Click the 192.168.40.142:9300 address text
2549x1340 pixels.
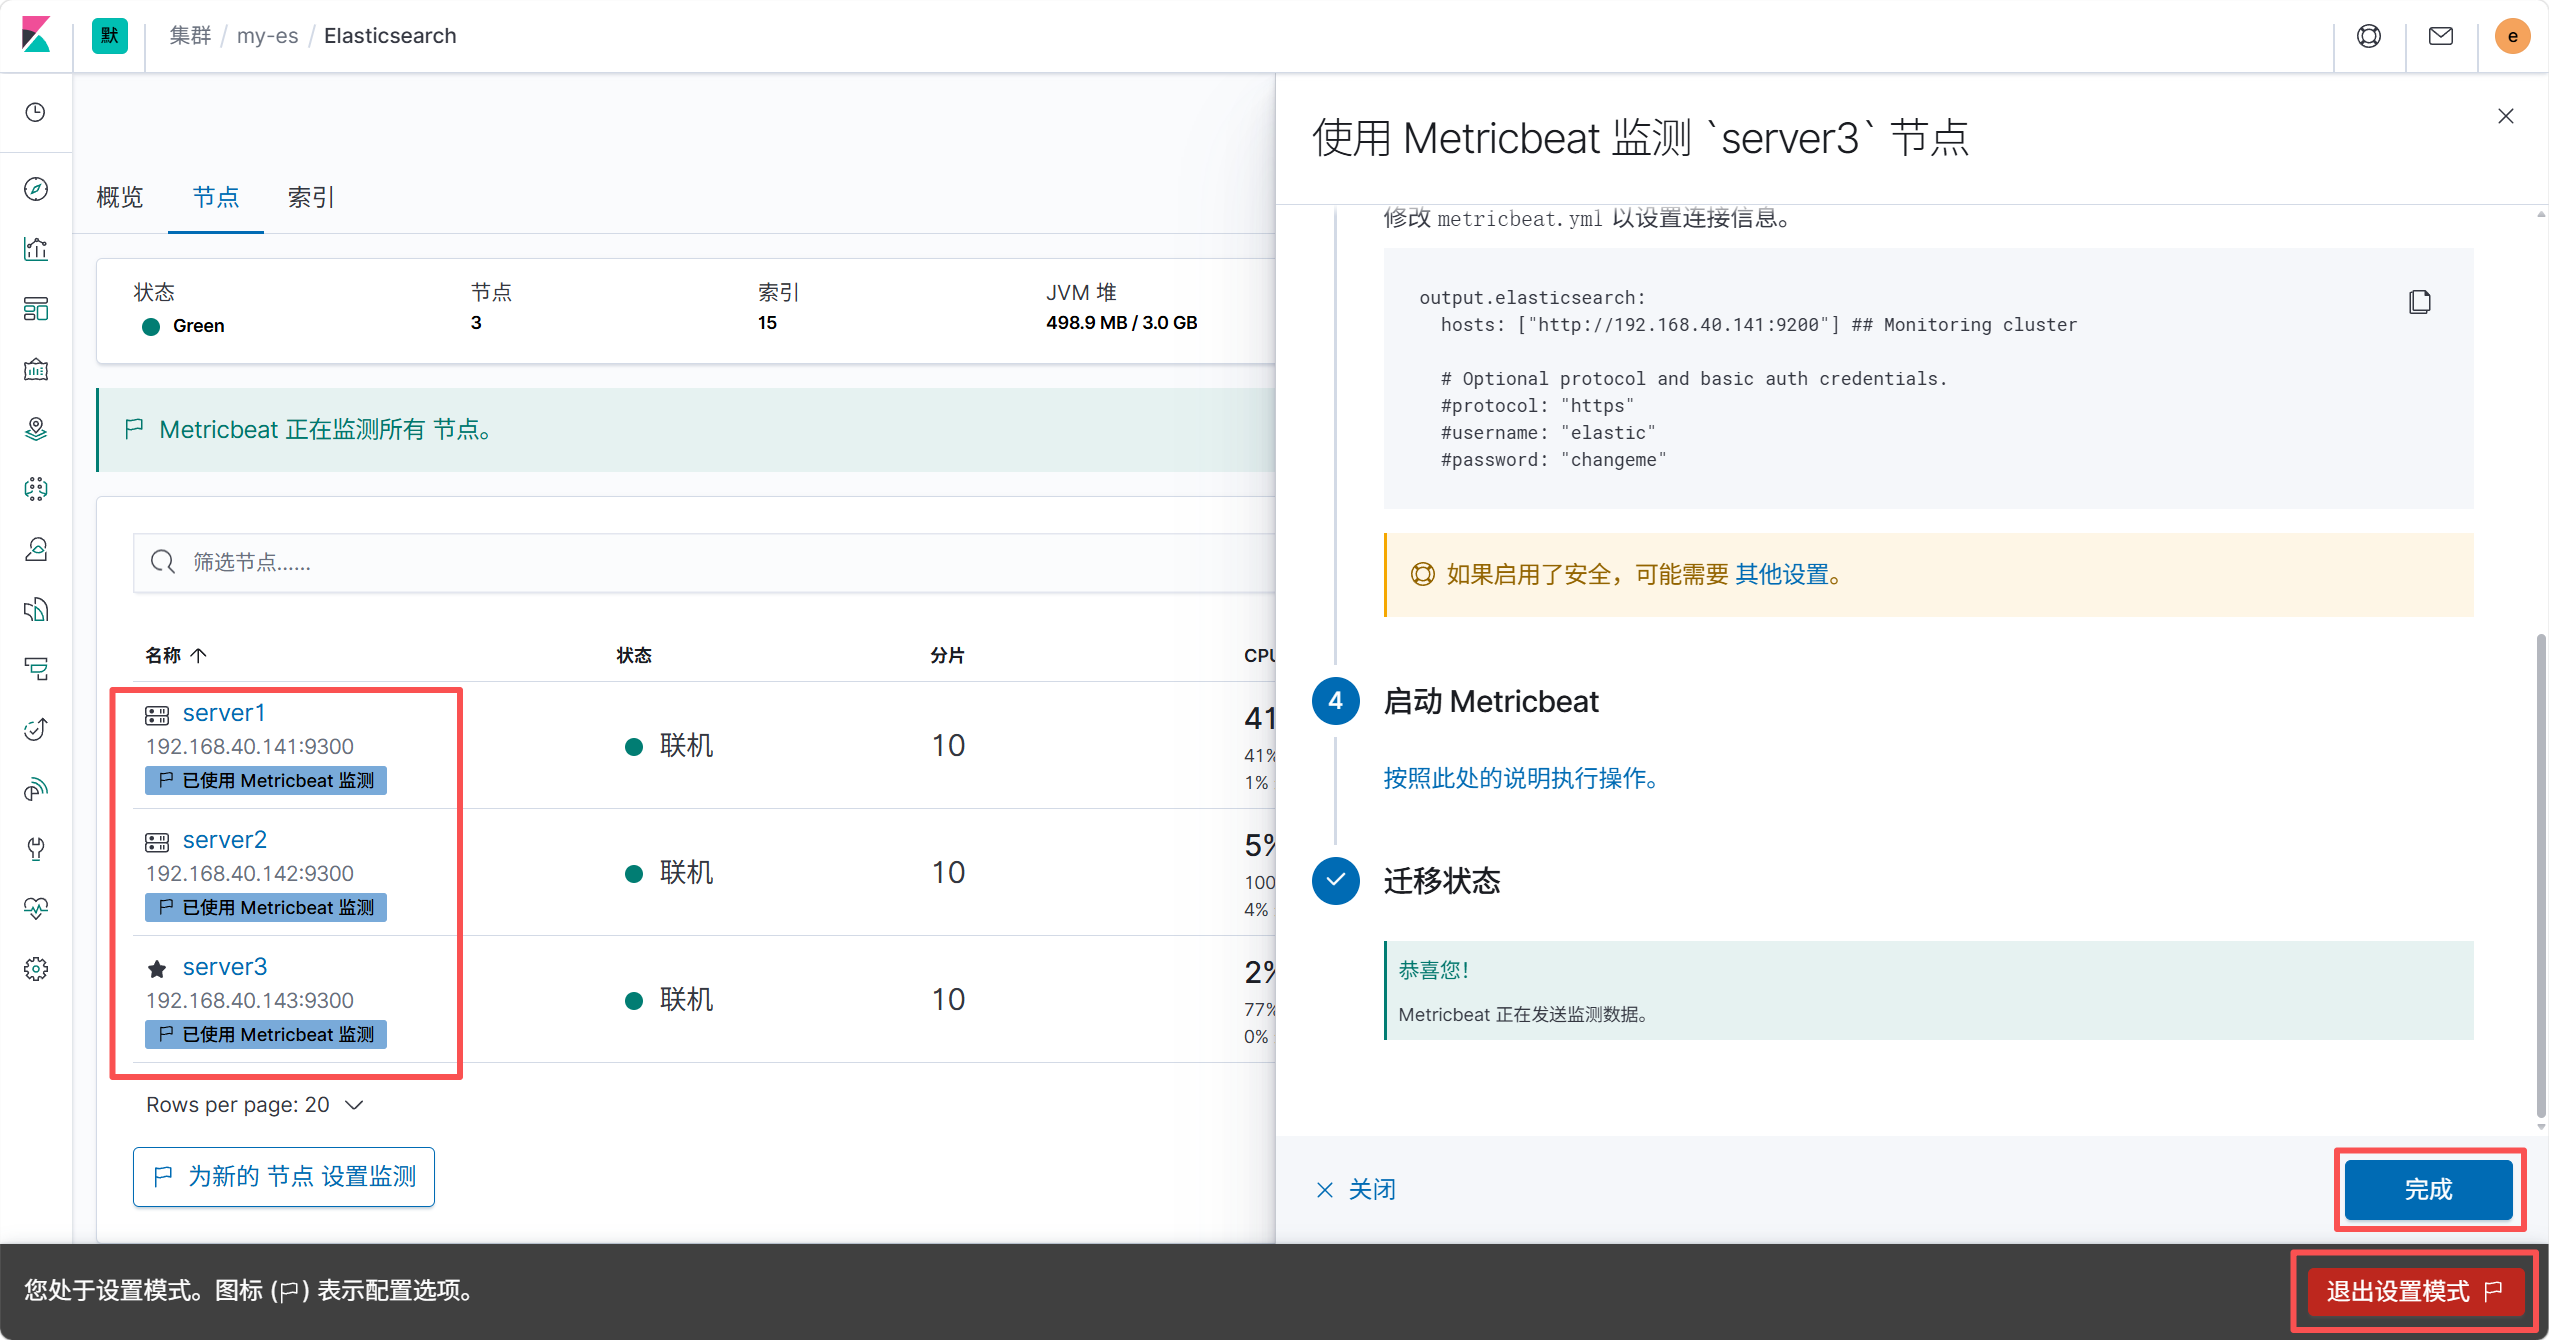250,873
